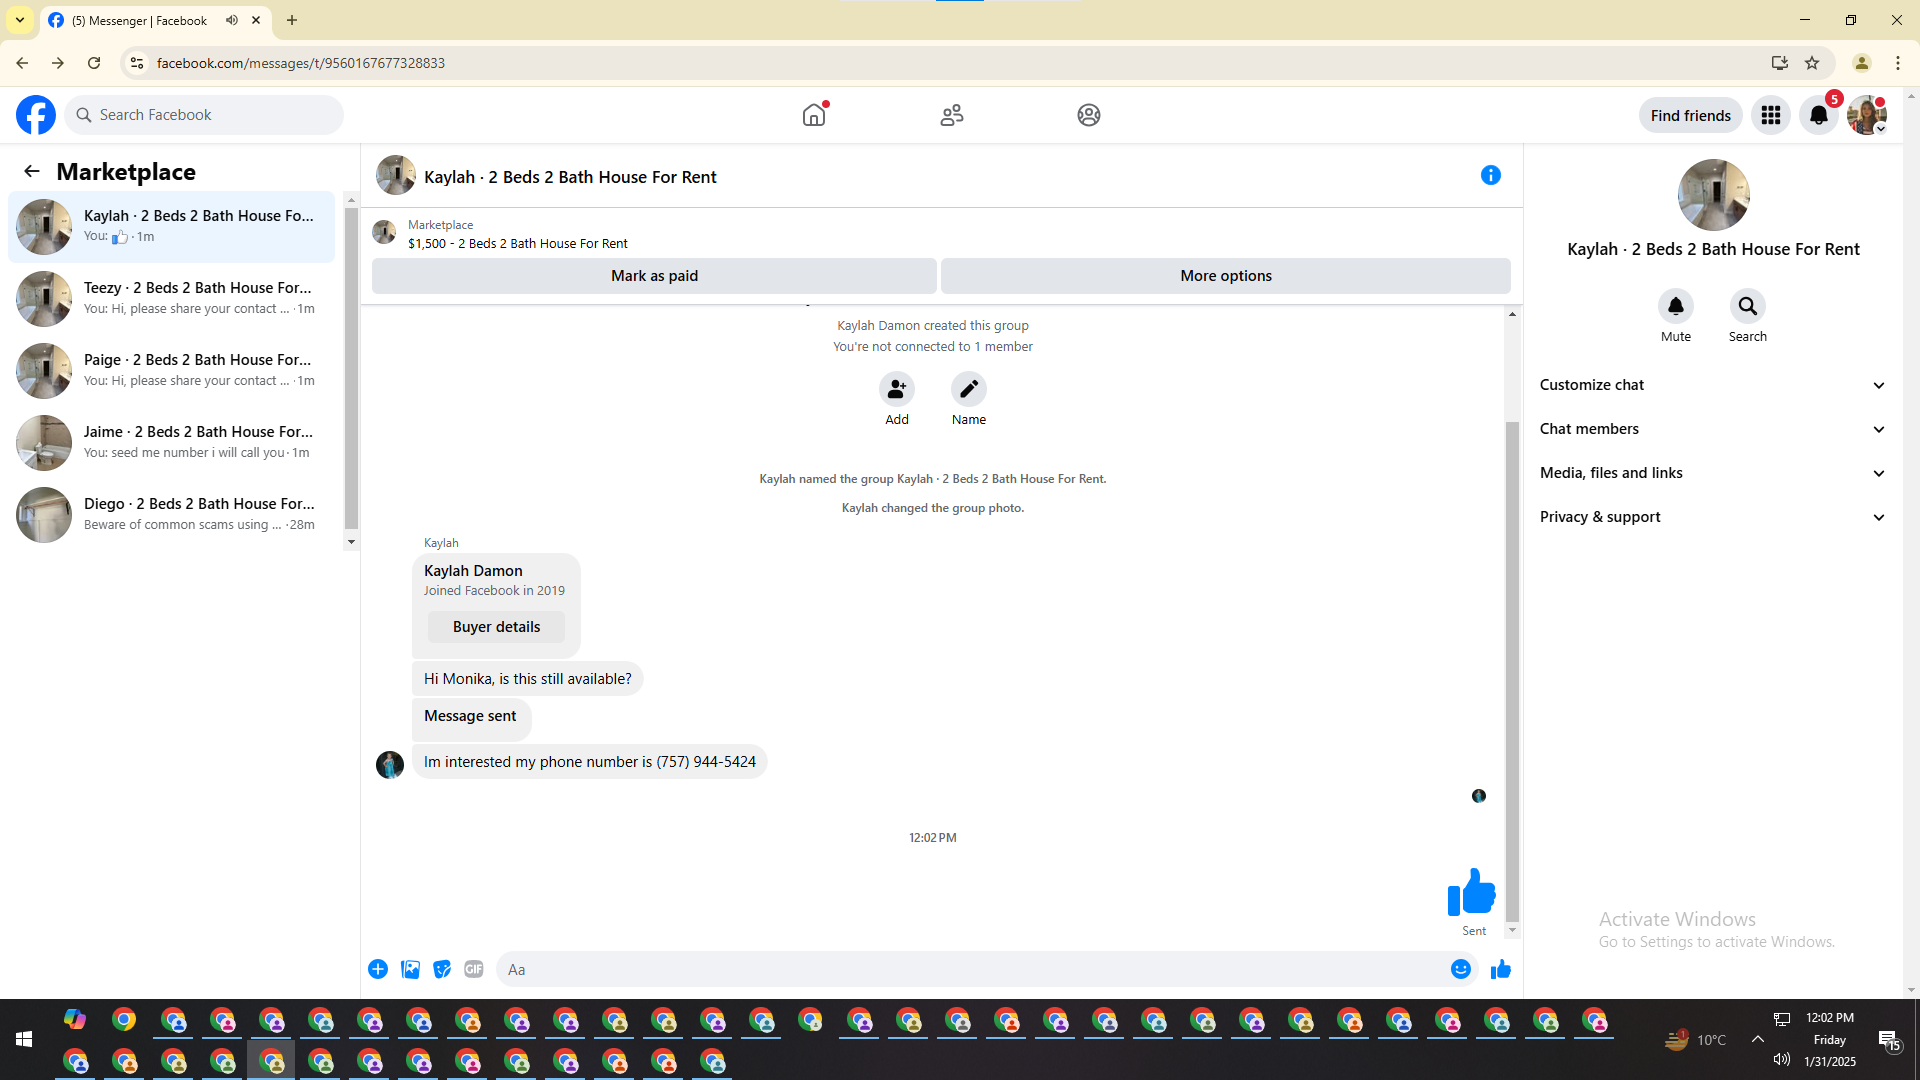The height and width of the screenshot is (1080, 1920).
Task: Search within the conversation
Action: [1748, 306]
